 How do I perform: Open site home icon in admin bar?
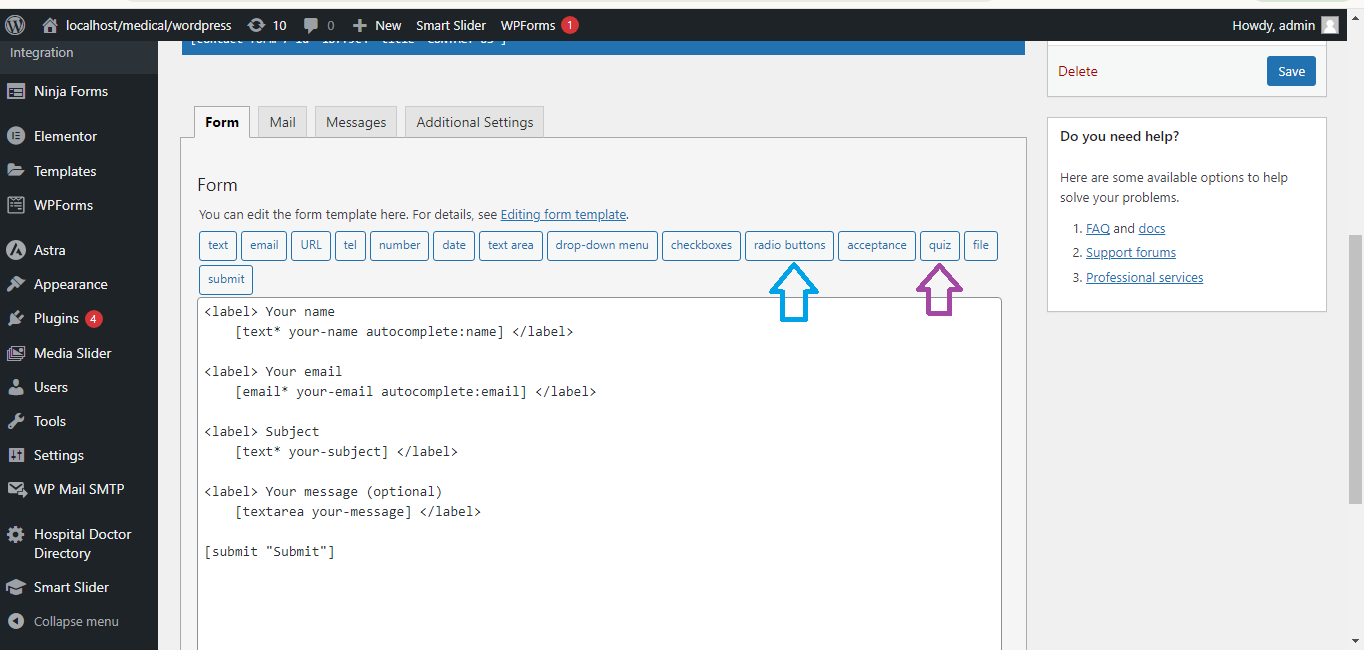click(50, 25)
